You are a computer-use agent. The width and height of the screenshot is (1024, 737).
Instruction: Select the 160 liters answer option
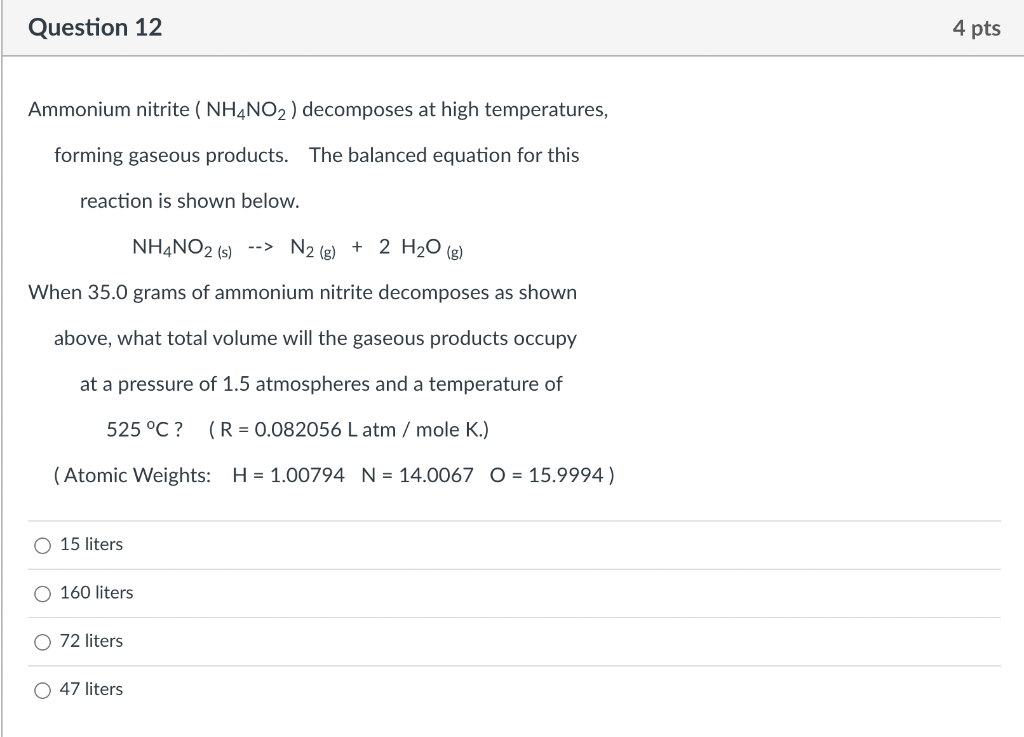(42, 593)
